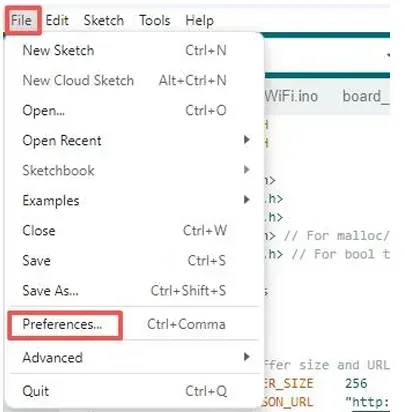Choose Save As... option
The height and width of the screenshot is (412, 405).
click(133, 290)
